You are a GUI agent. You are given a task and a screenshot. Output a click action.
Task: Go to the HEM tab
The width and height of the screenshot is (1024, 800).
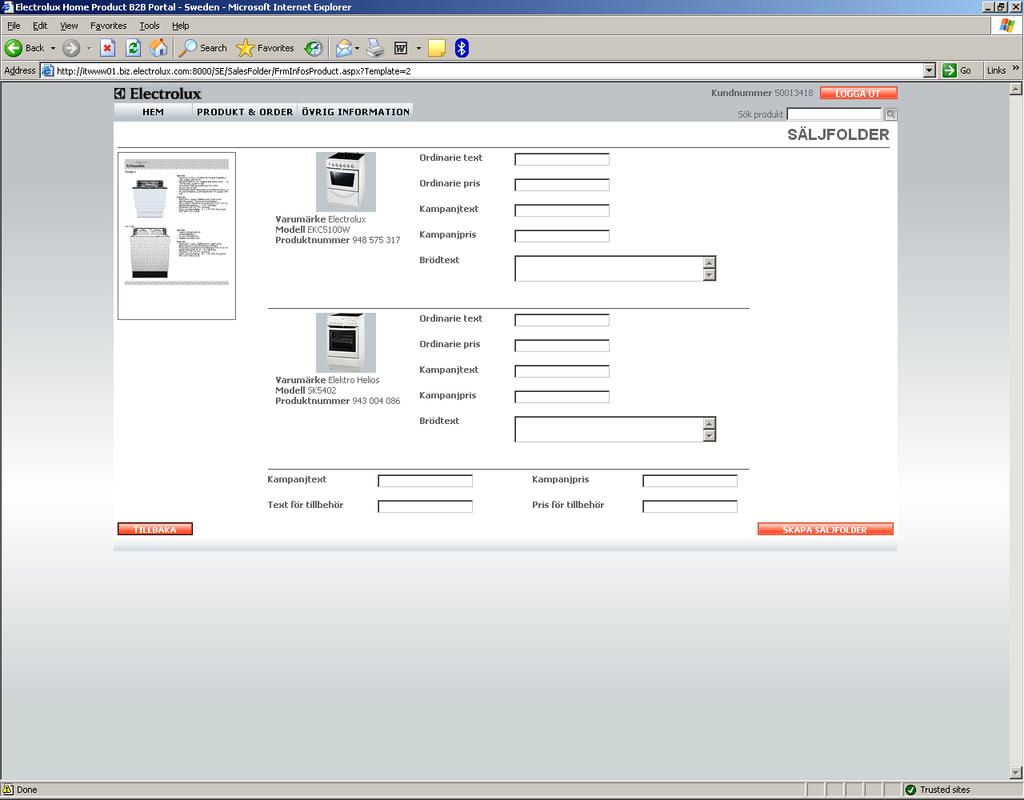point(153,112)
